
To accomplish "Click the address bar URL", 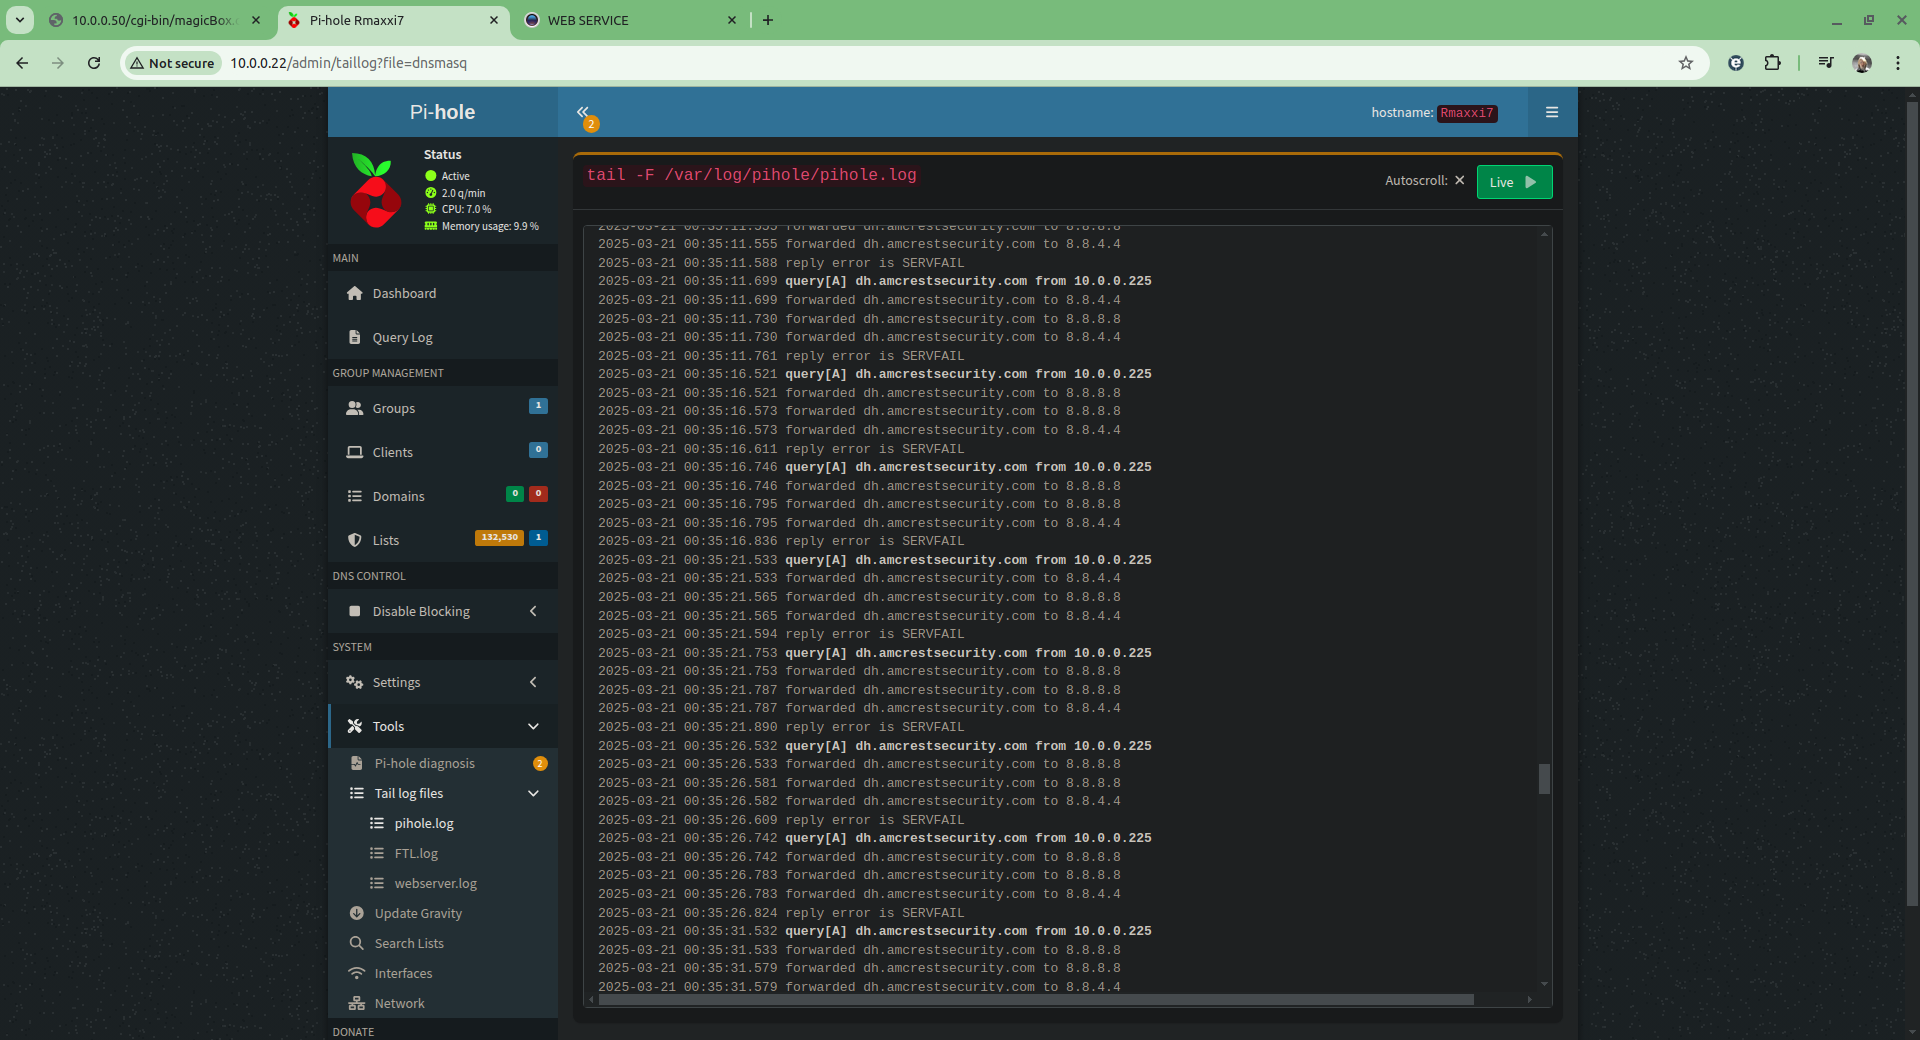I will coord(348,63).
